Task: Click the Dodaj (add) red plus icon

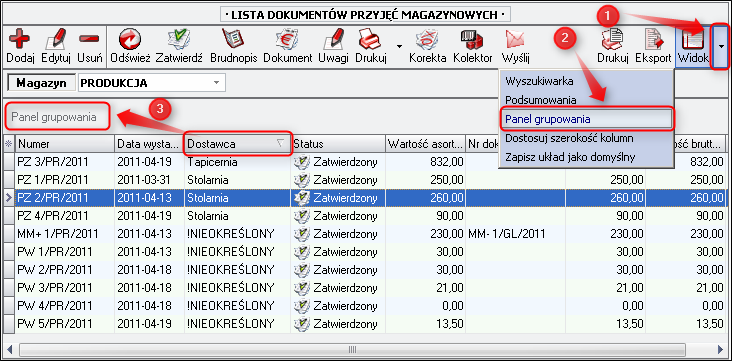Action: 19,40
